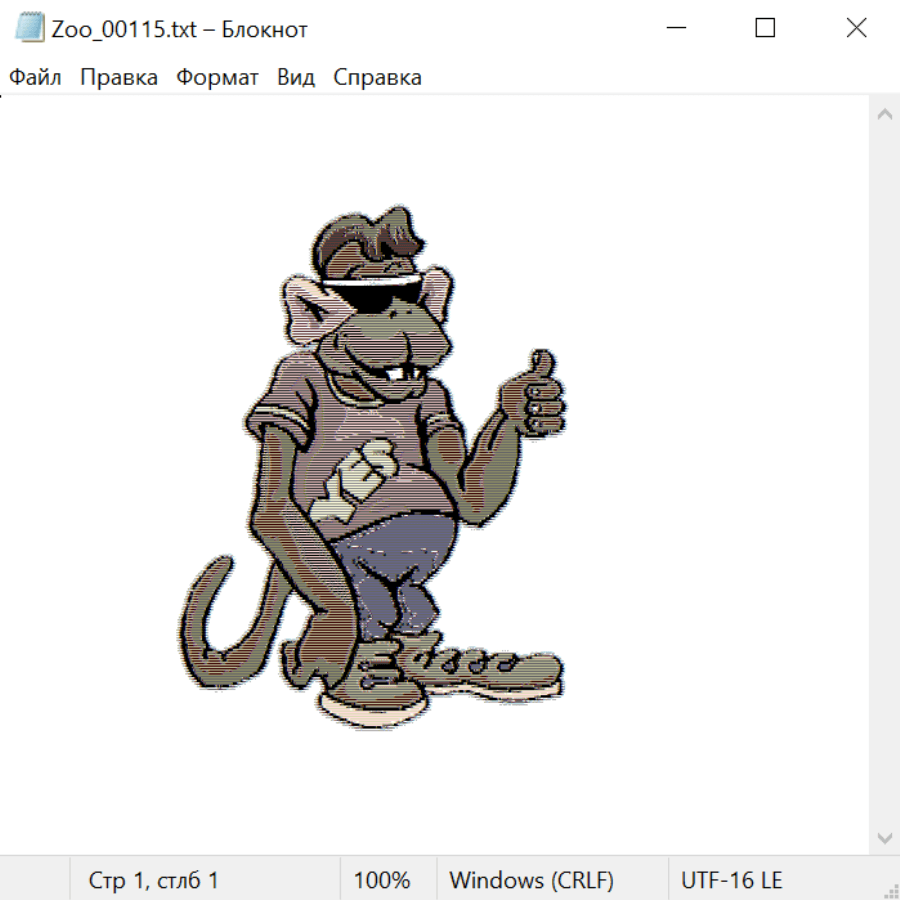Maximize the Блокнот window
Screen dimensions: 900x900
pos(765,28)
